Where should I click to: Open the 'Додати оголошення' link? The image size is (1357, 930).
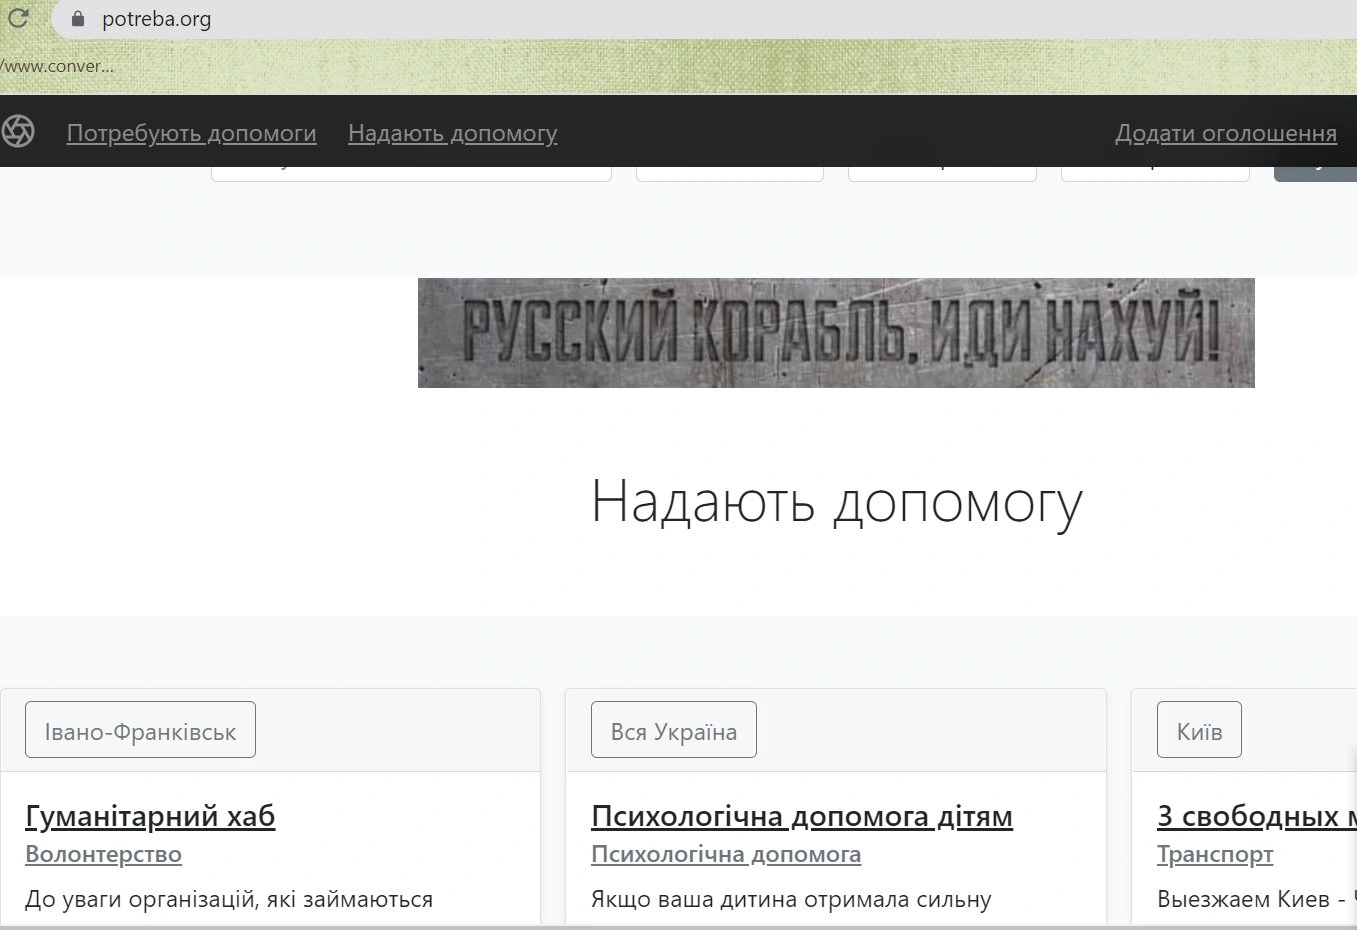click(x=1226, y=133)
